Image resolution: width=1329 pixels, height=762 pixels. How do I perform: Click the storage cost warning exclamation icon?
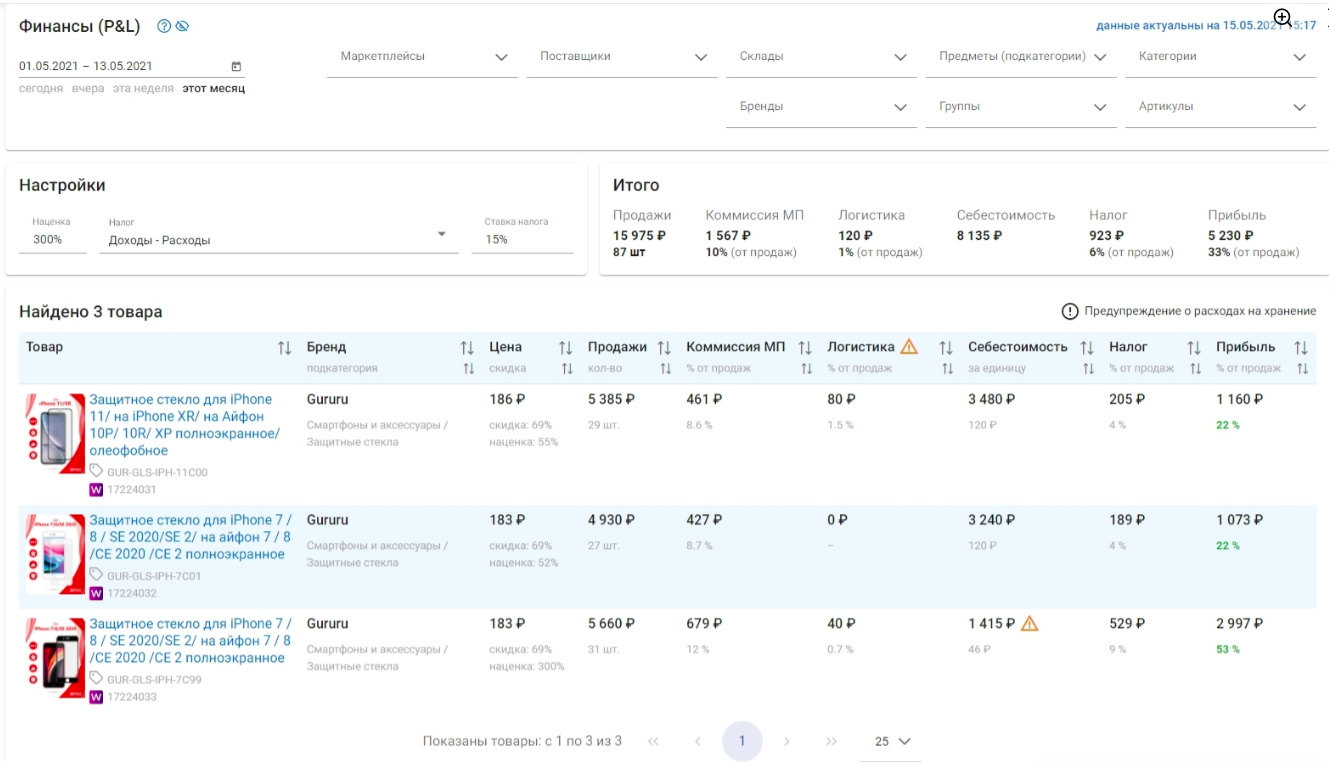coord(1070,311)
